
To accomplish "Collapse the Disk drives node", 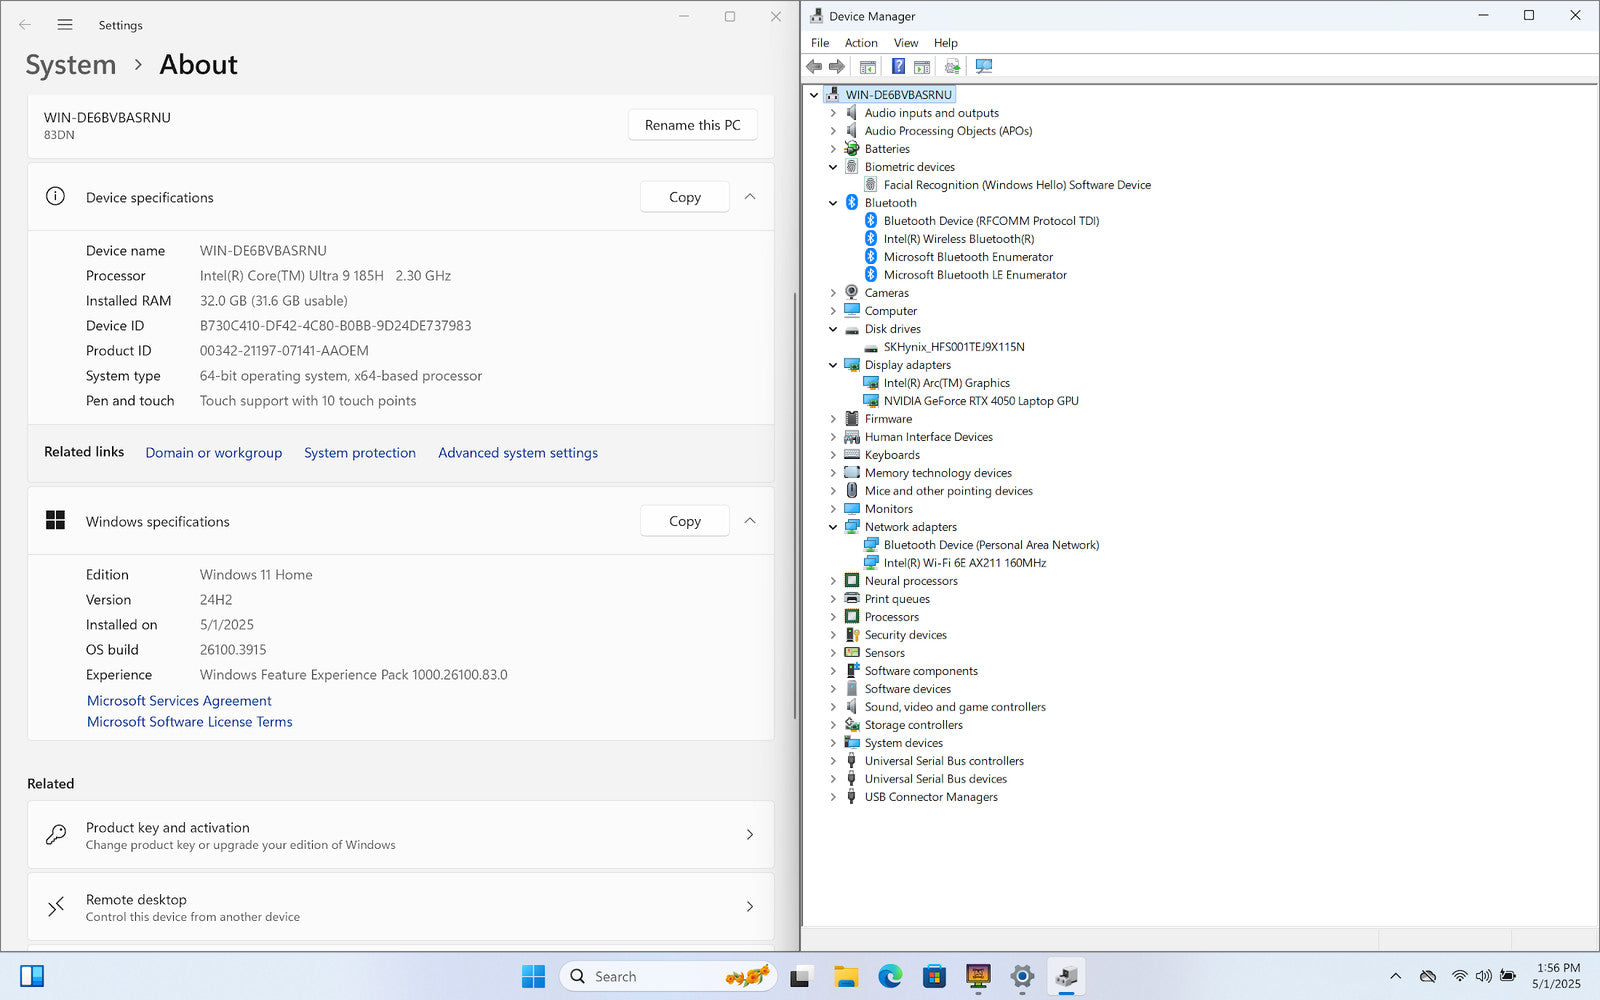I will tap(833, 329).
